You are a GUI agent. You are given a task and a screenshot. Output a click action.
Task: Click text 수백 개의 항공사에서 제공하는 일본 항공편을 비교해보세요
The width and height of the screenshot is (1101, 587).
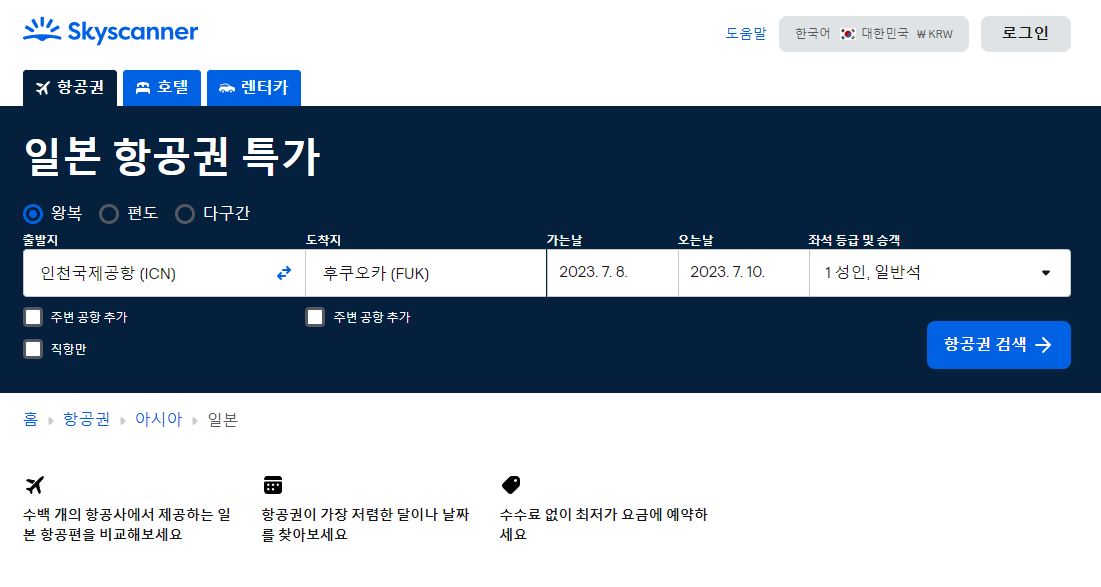coord(127,525)
